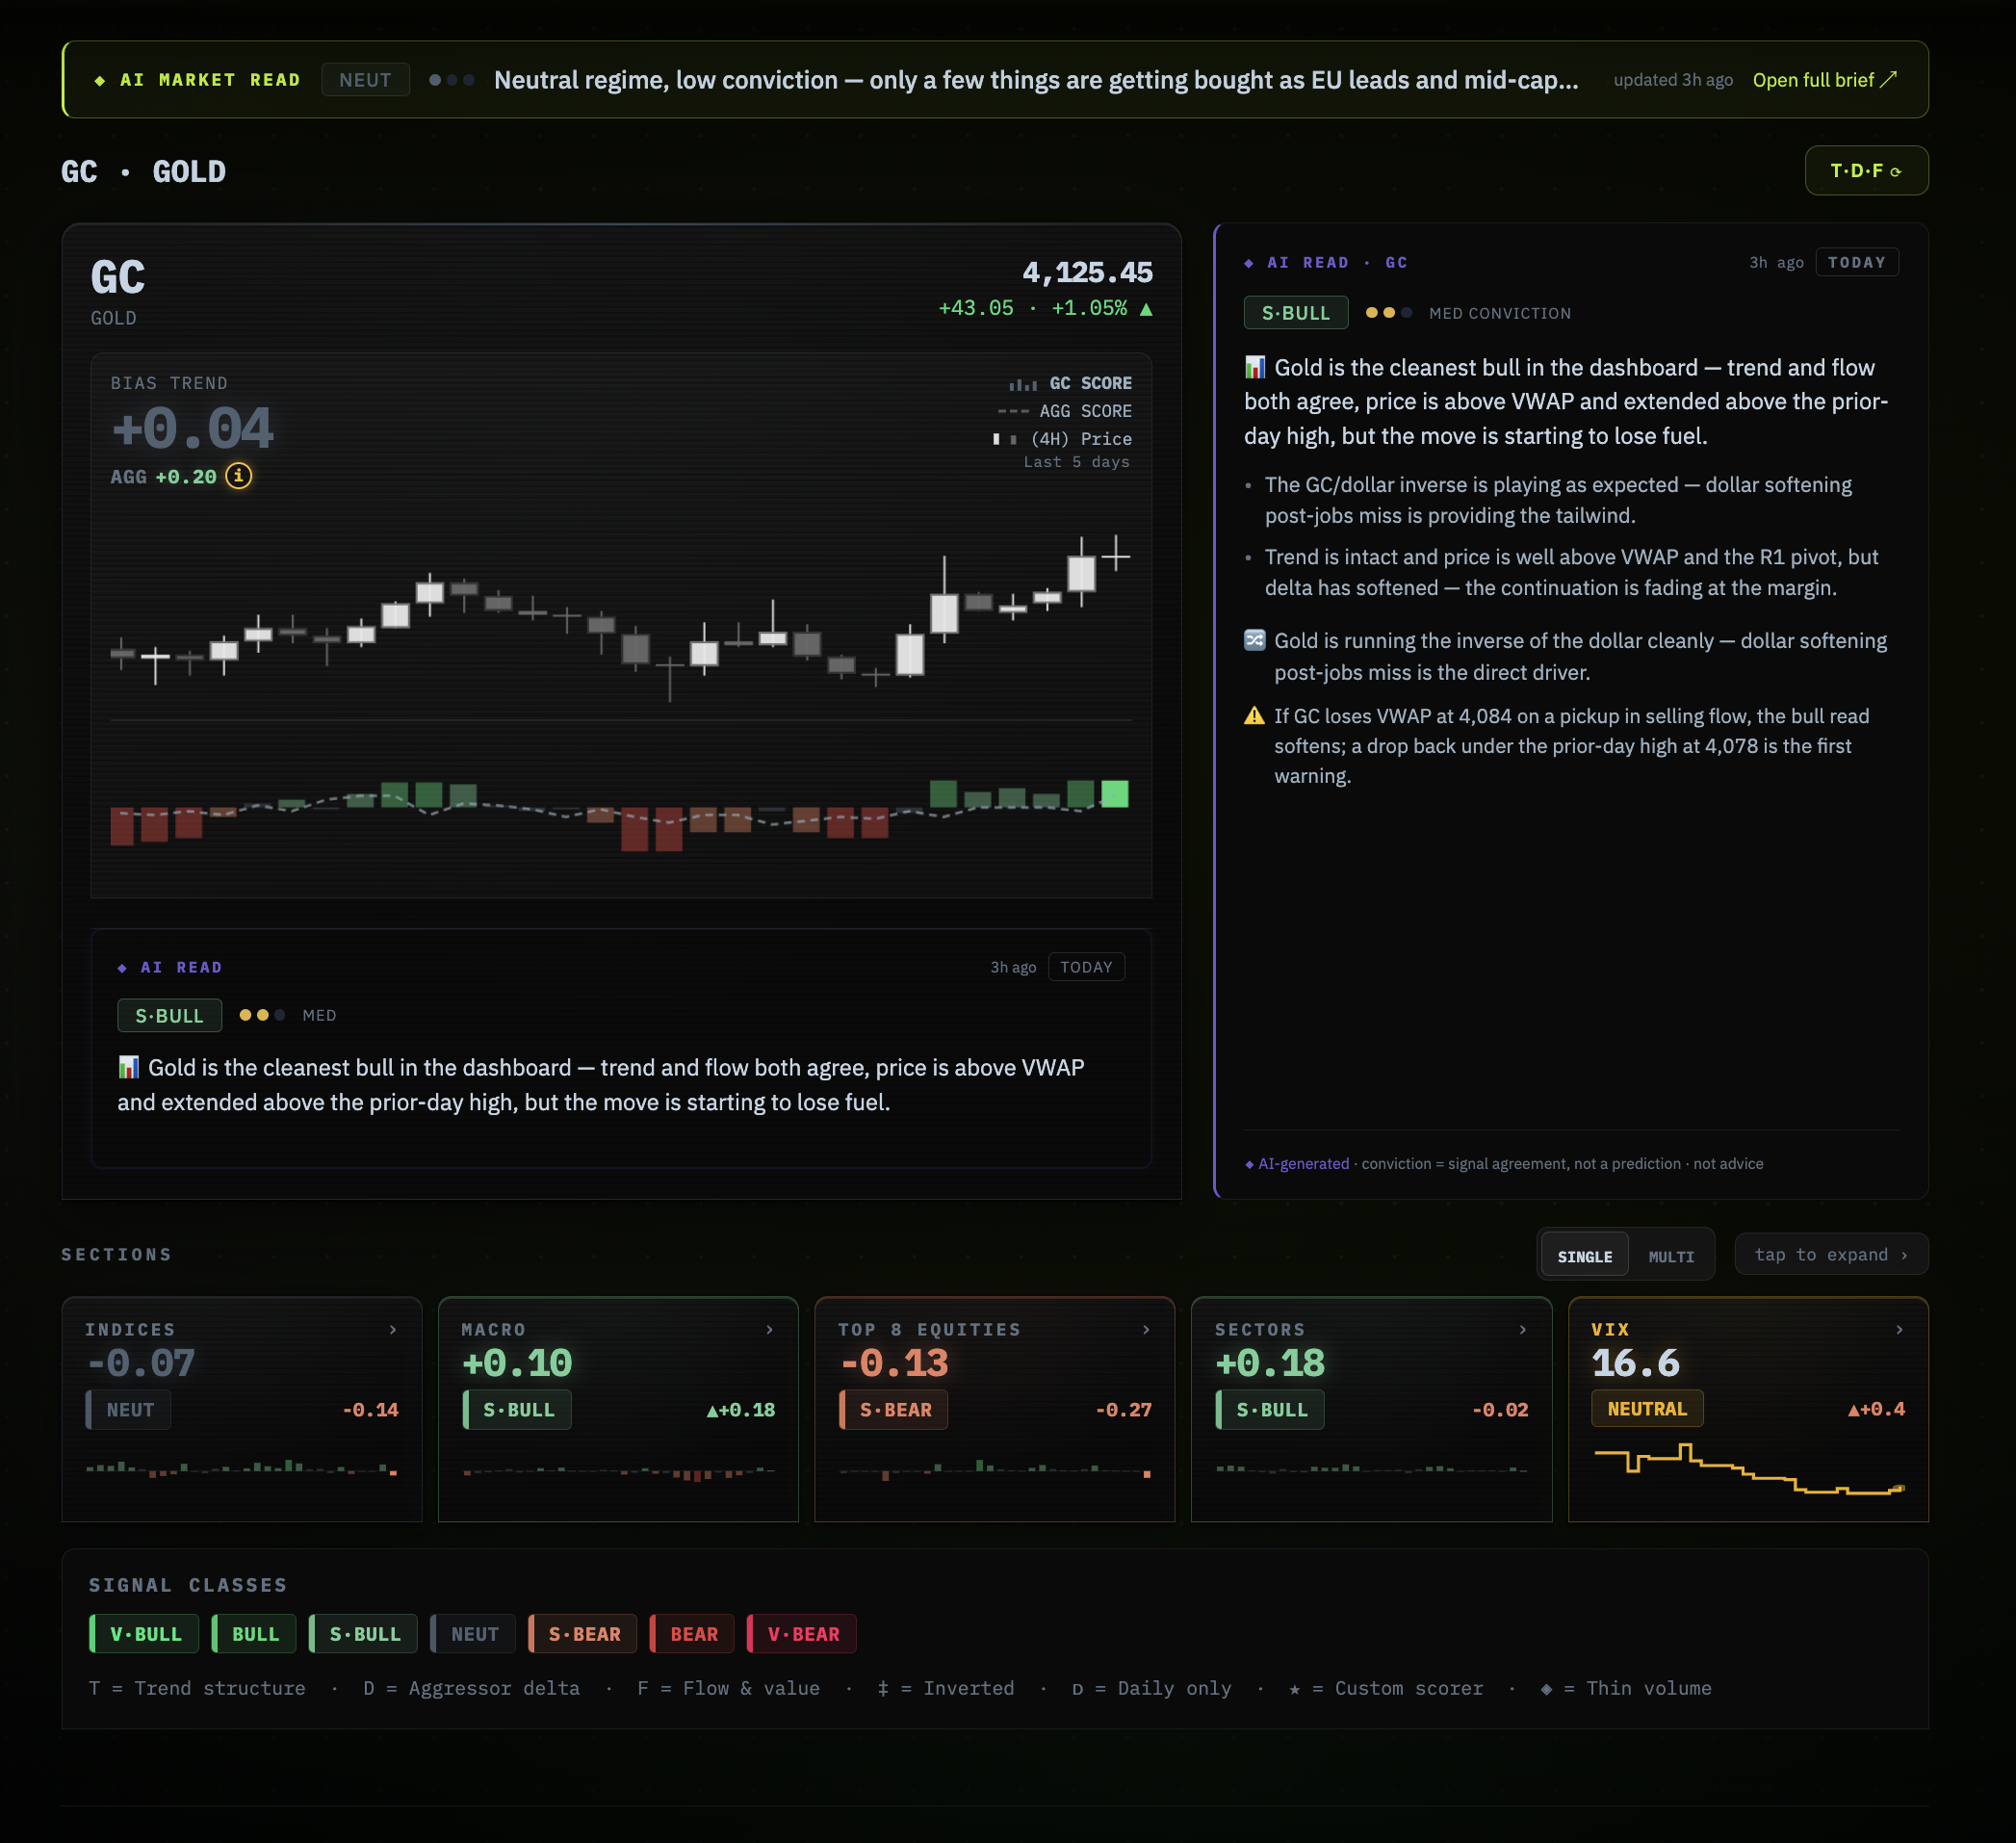The width and height of the screenshot is (2016, 1843).
Task: Select the S·BULL signal class chip
Action: (363, 1634)
